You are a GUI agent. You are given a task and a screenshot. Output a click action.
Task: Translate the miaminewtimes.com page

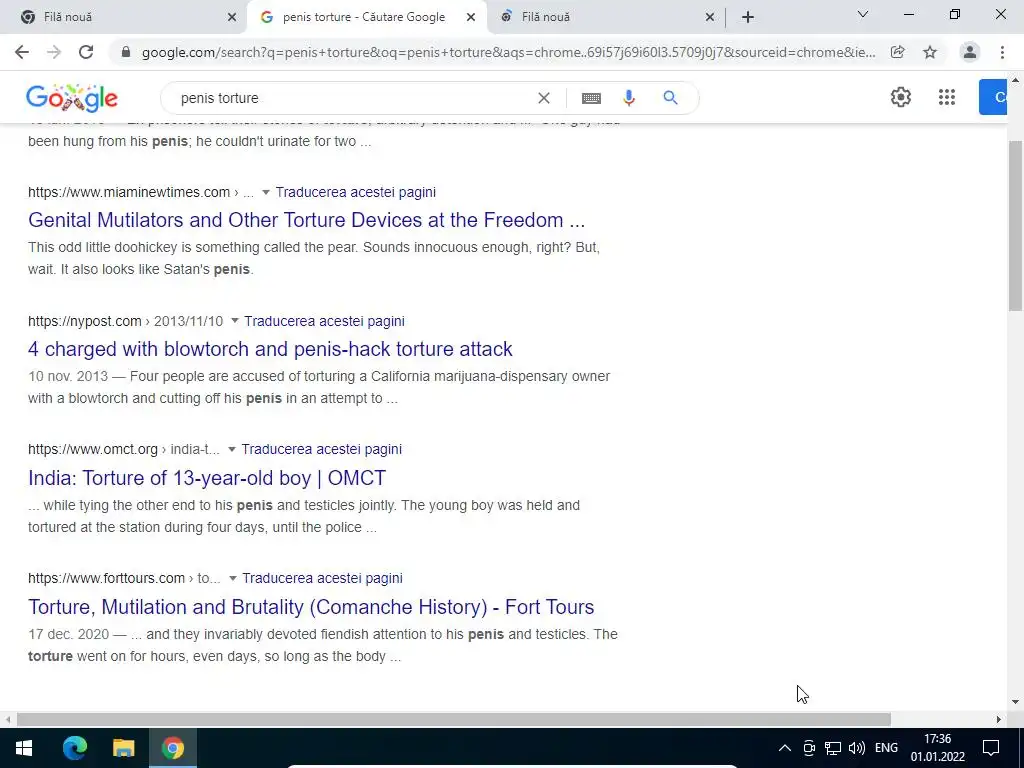click(x=355, y=192)
